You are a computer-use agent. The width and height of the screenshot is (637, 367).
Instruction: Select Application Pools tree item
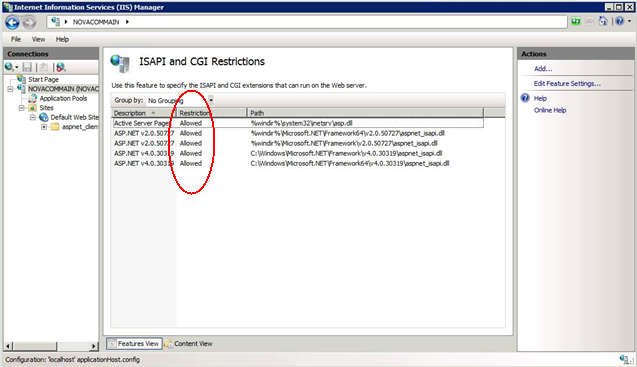63,98
